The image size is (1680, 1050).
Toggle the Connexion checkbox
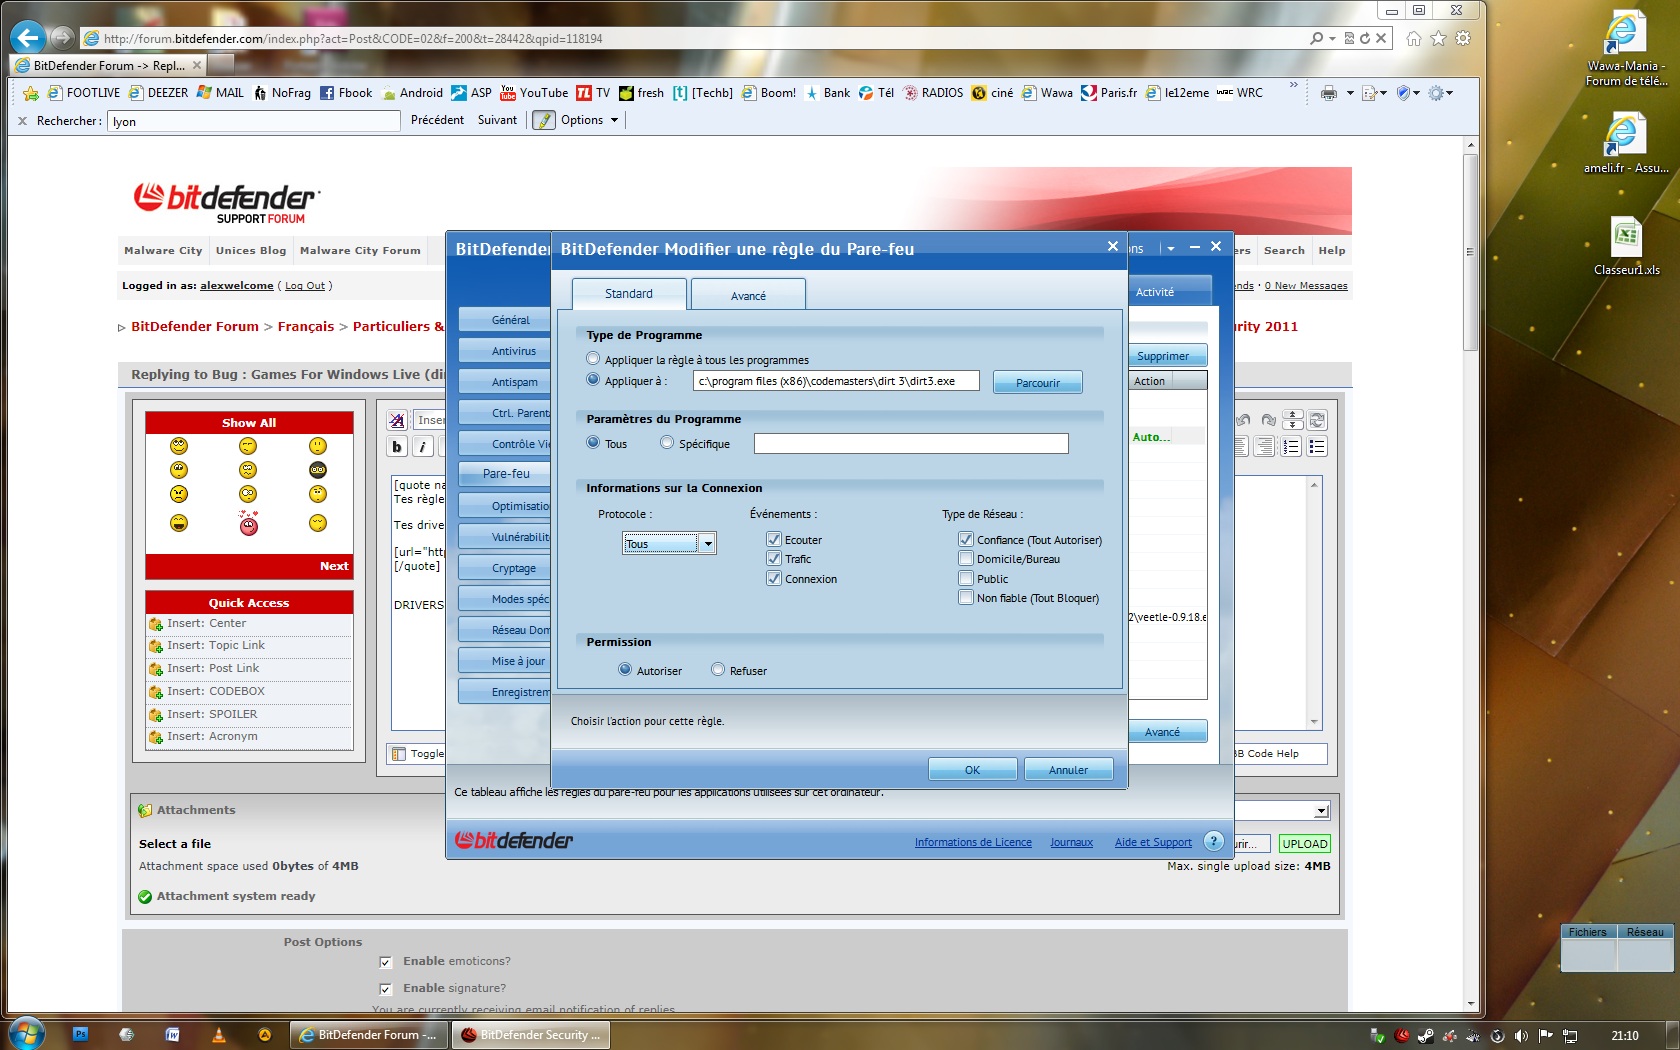774,578
